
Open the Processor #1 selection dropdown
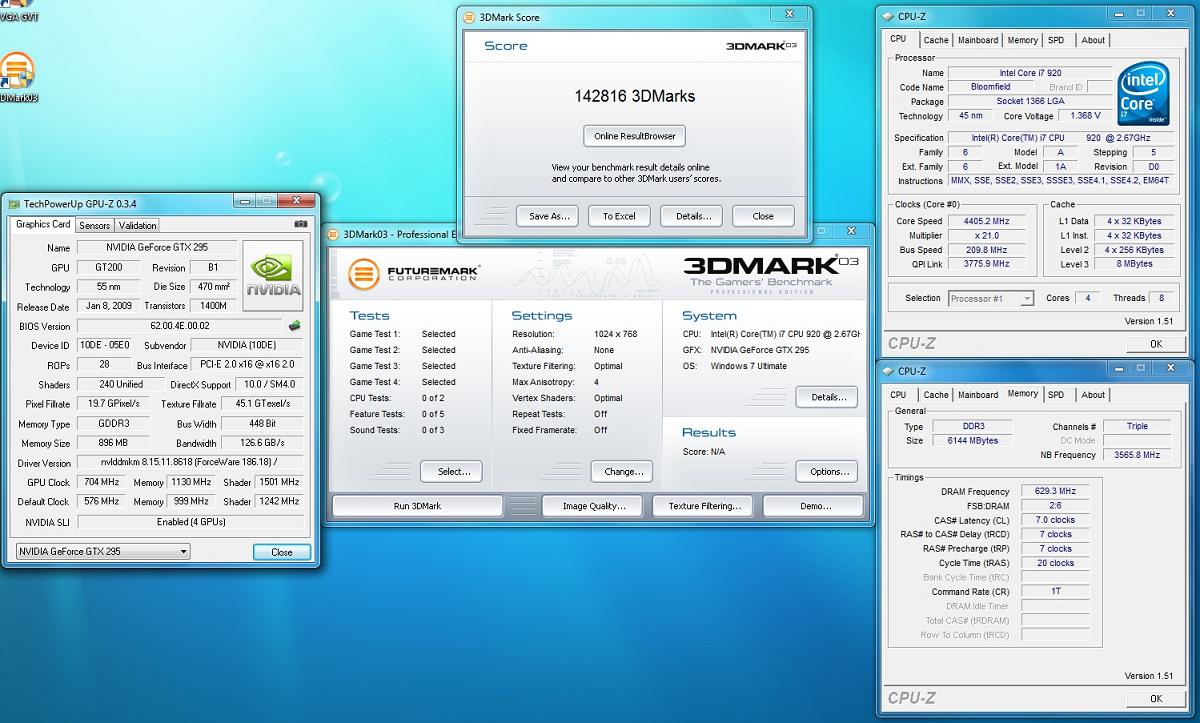pyautogui.click(x=991, y=298)
